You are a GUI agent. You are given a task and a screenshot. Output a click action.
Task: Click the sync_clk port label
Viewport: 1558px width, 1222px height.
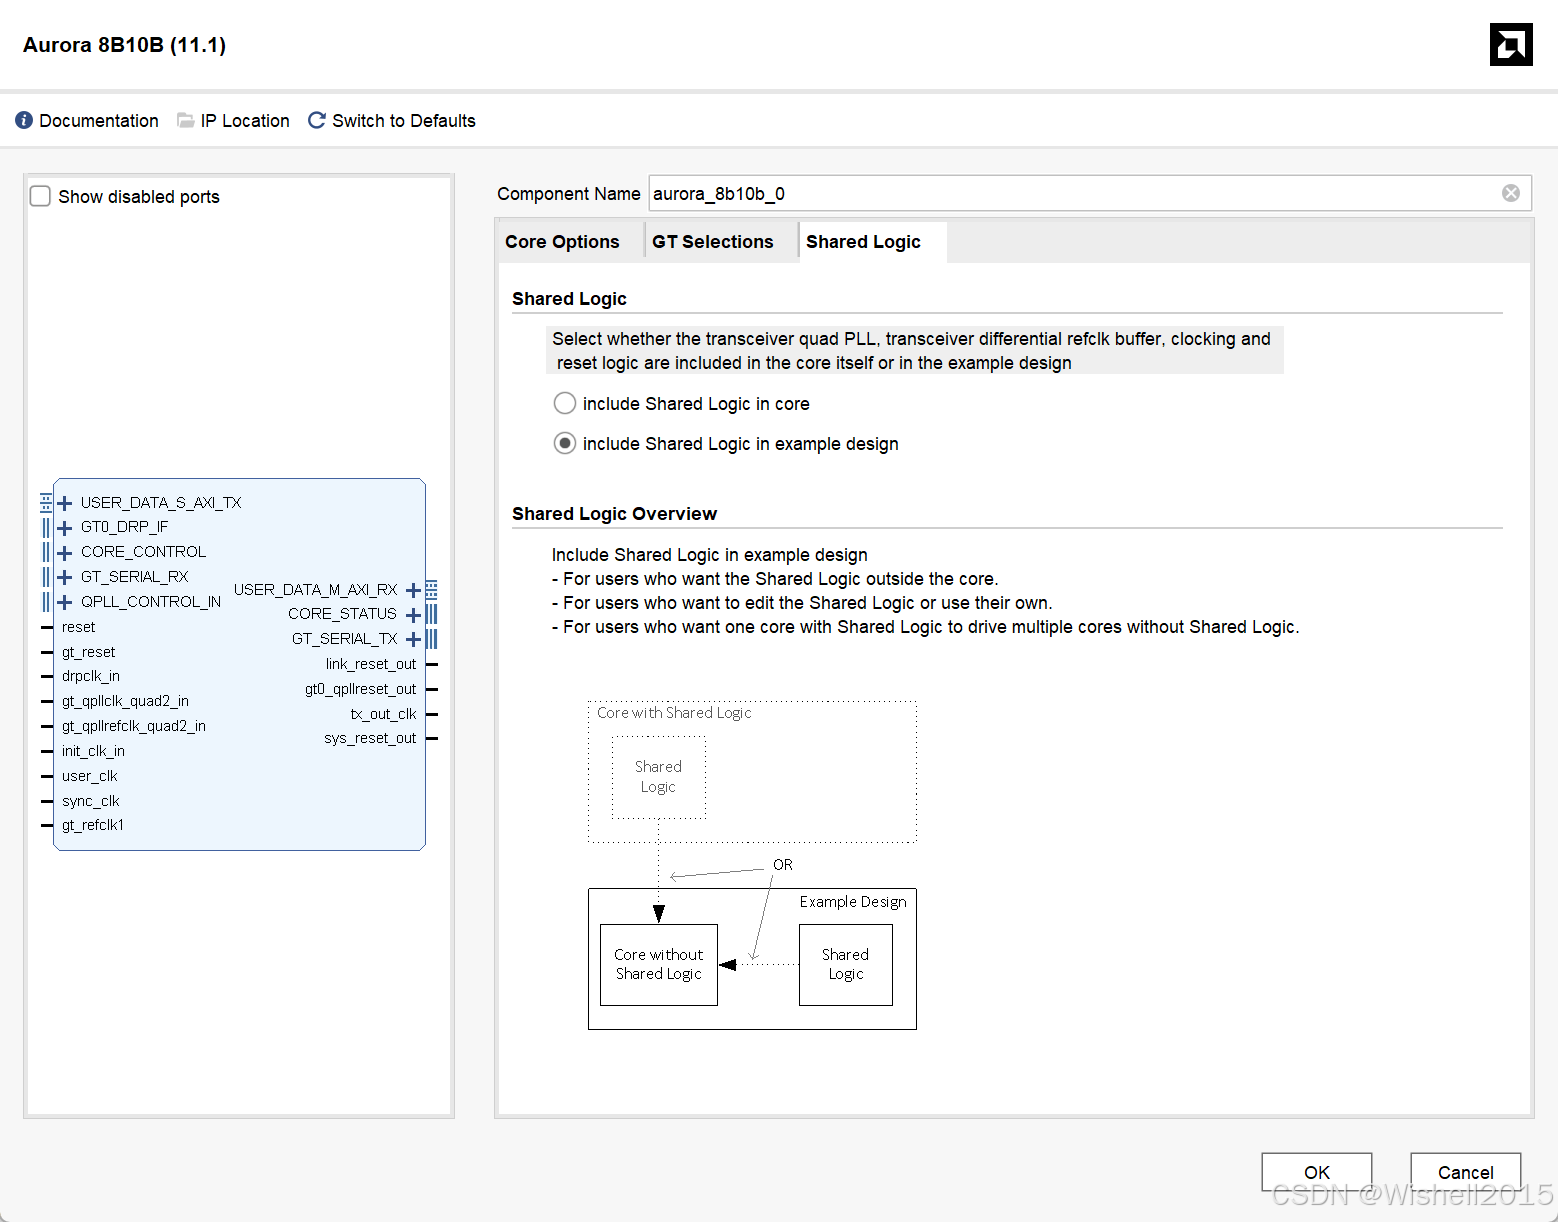tap(90, 801)
